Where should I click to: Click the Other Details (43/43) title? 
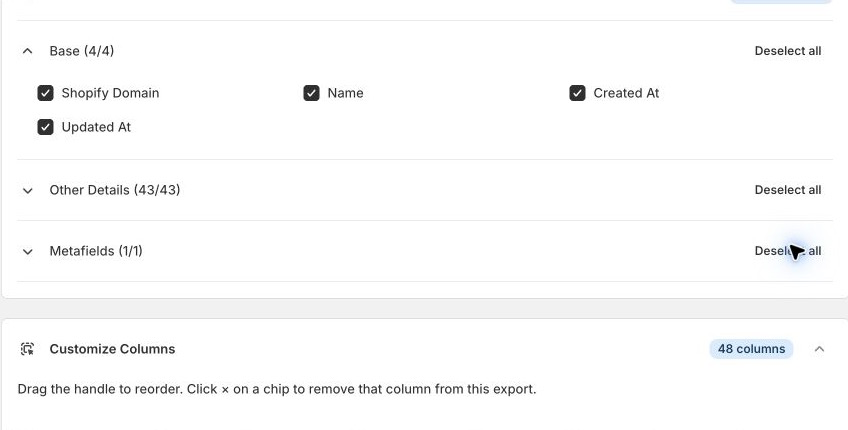tap(115, 190)
